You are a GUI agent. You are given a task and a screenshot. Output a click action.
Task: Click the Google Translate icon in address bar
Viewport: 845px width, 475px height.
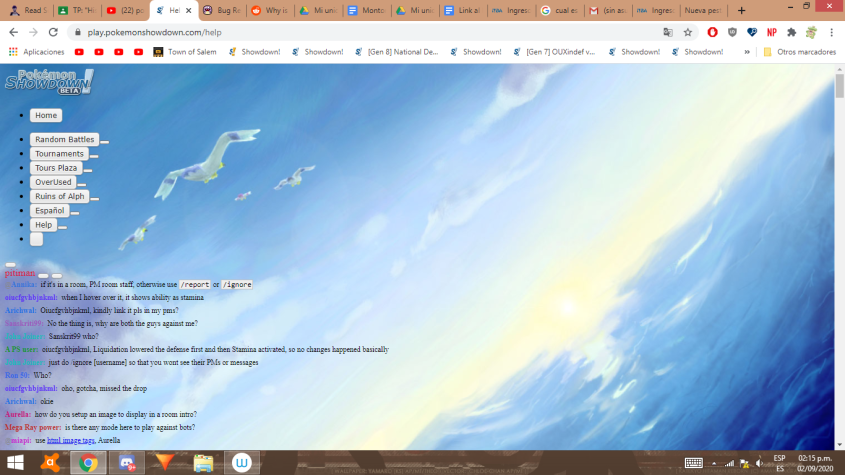click(x=667, y=32)
